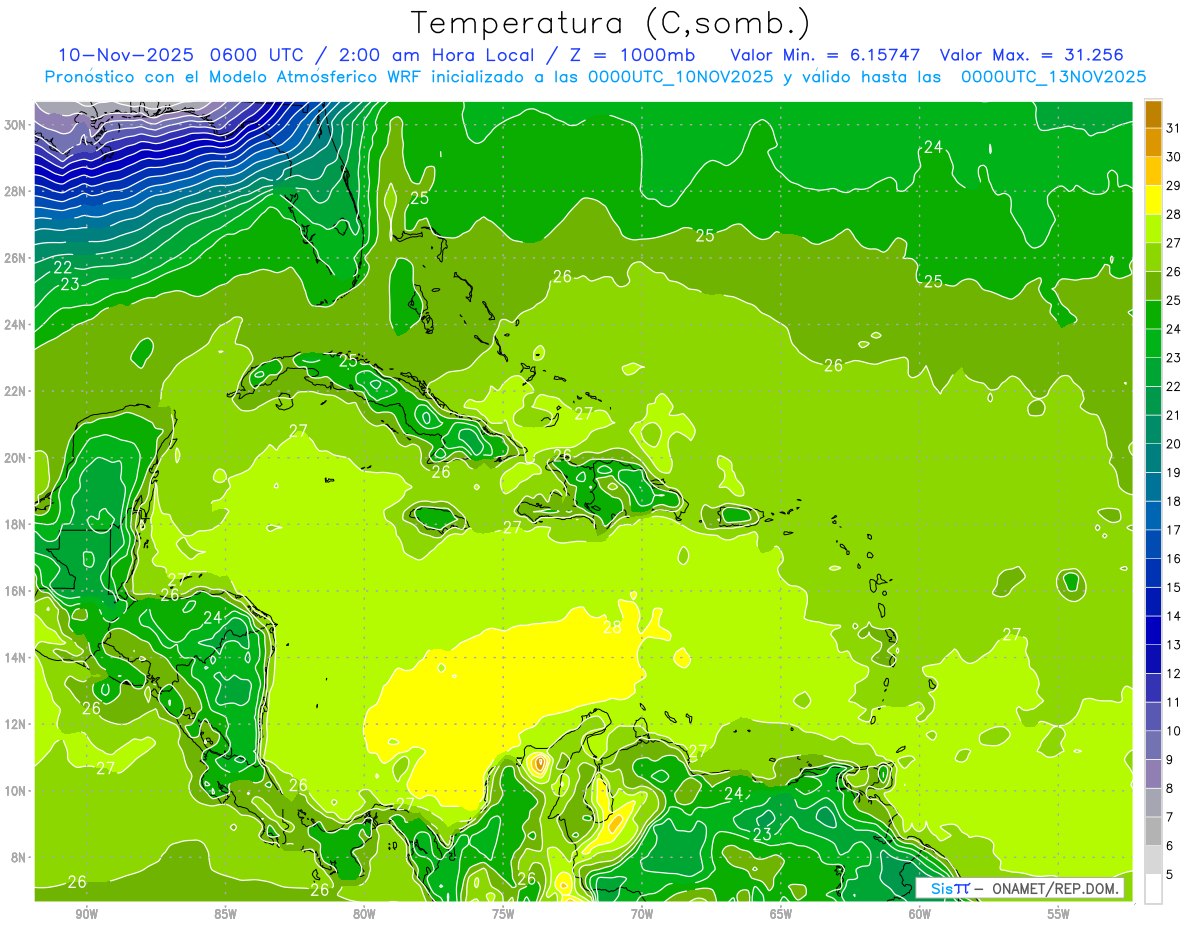
Task: Click the "20N" latitude axis label
Action: pos(17,457)
